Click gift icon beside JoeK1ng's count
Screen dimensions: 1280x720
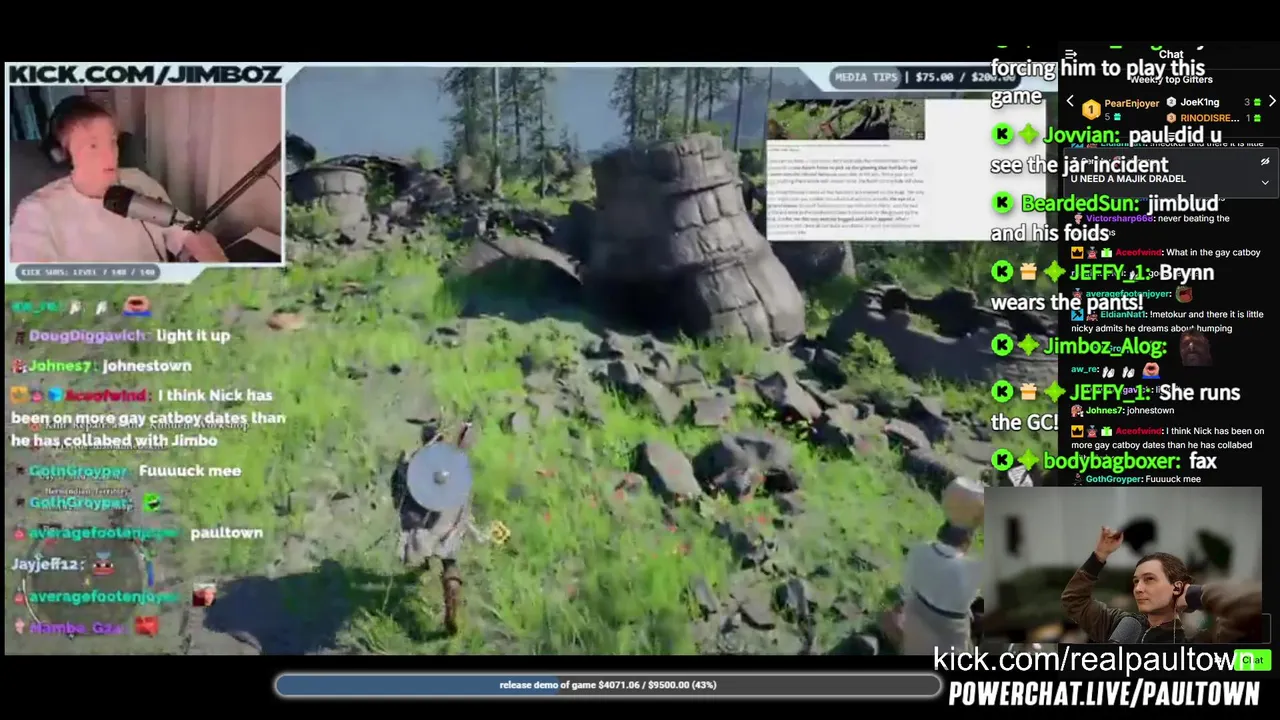[1256, 102]
